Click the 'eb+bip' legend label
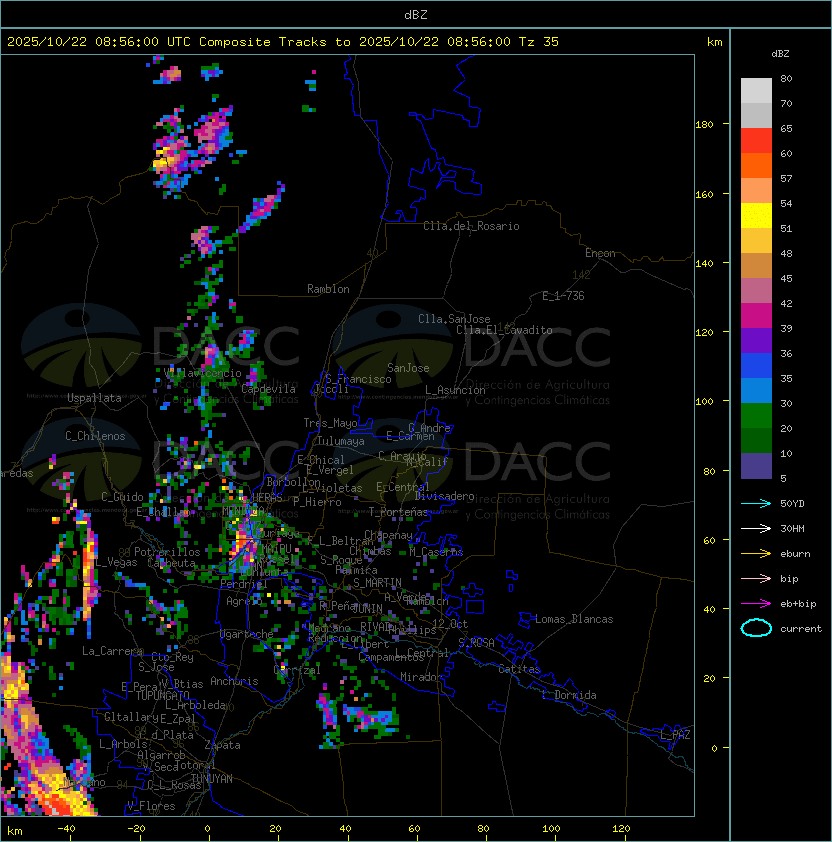This screenshot has height=842, width=832. pyautogui.click(x=798, y=604)
